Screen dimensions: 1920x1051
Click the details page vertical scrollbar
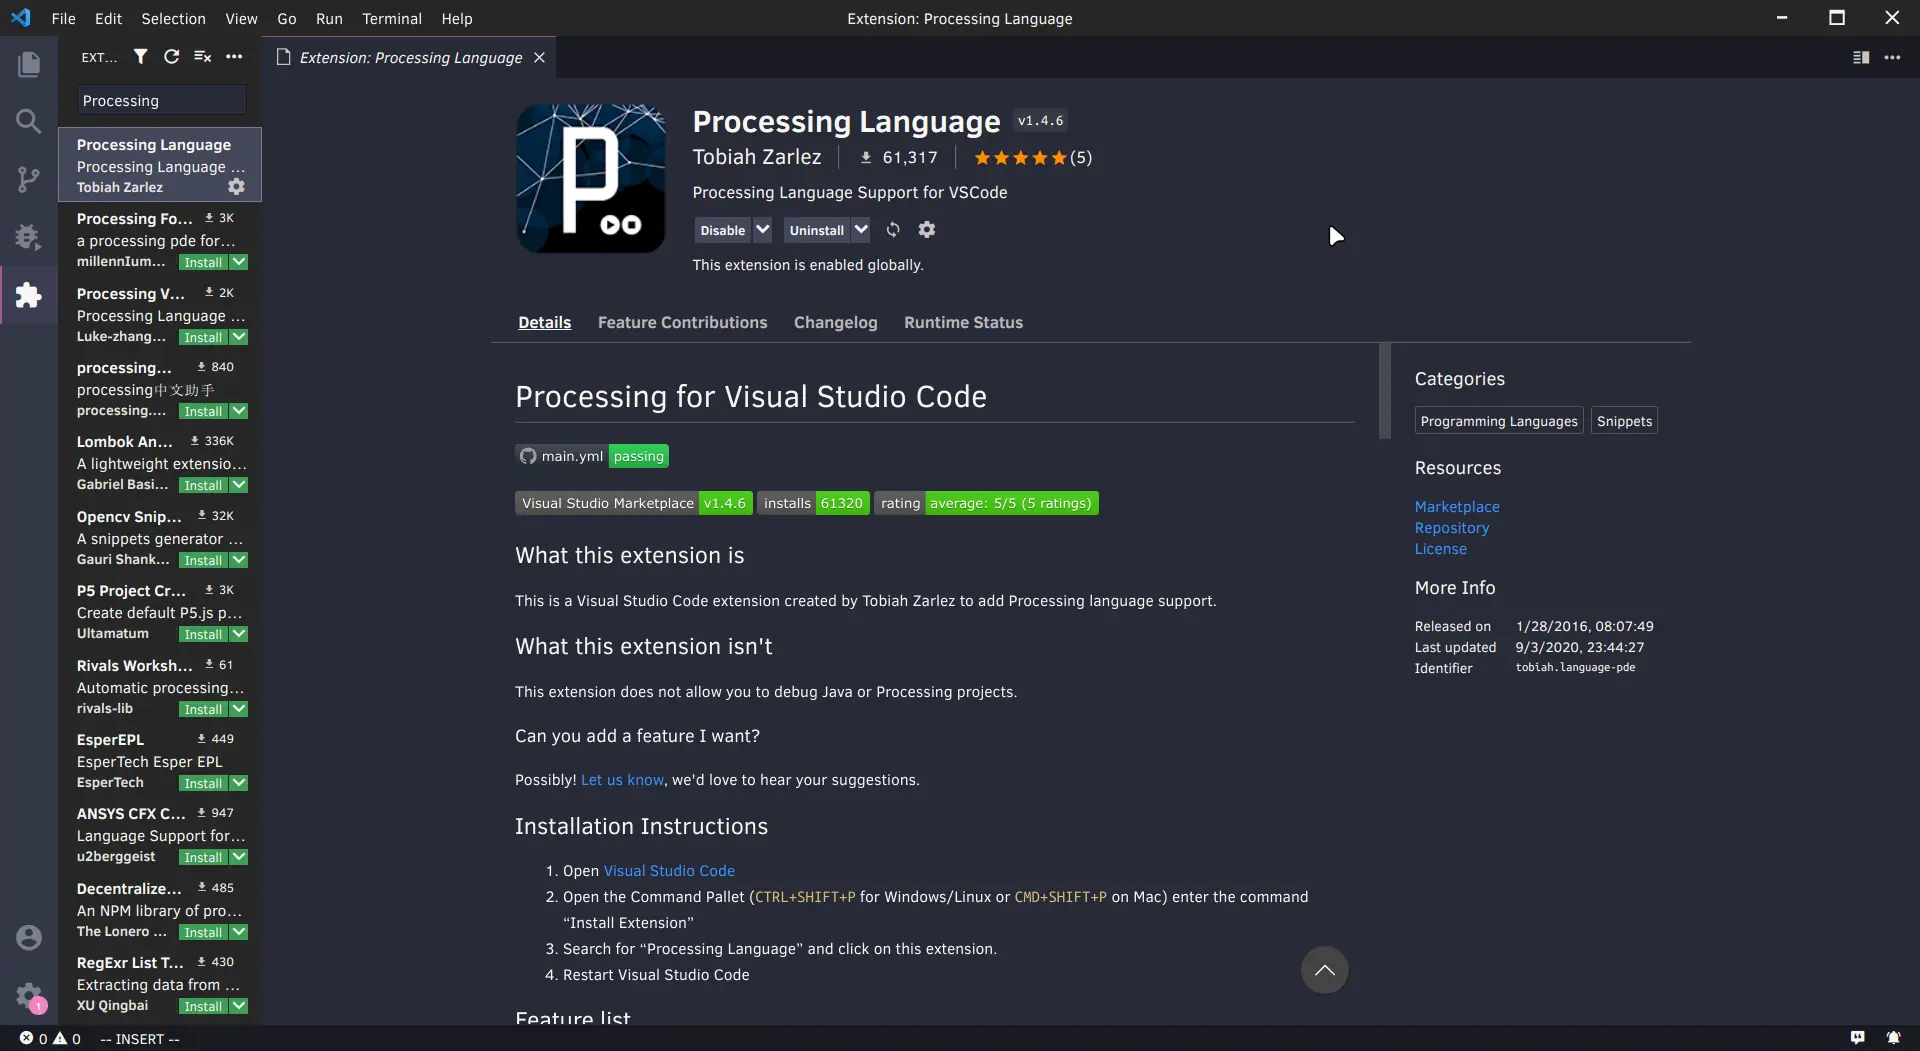tap(1384, 391)
